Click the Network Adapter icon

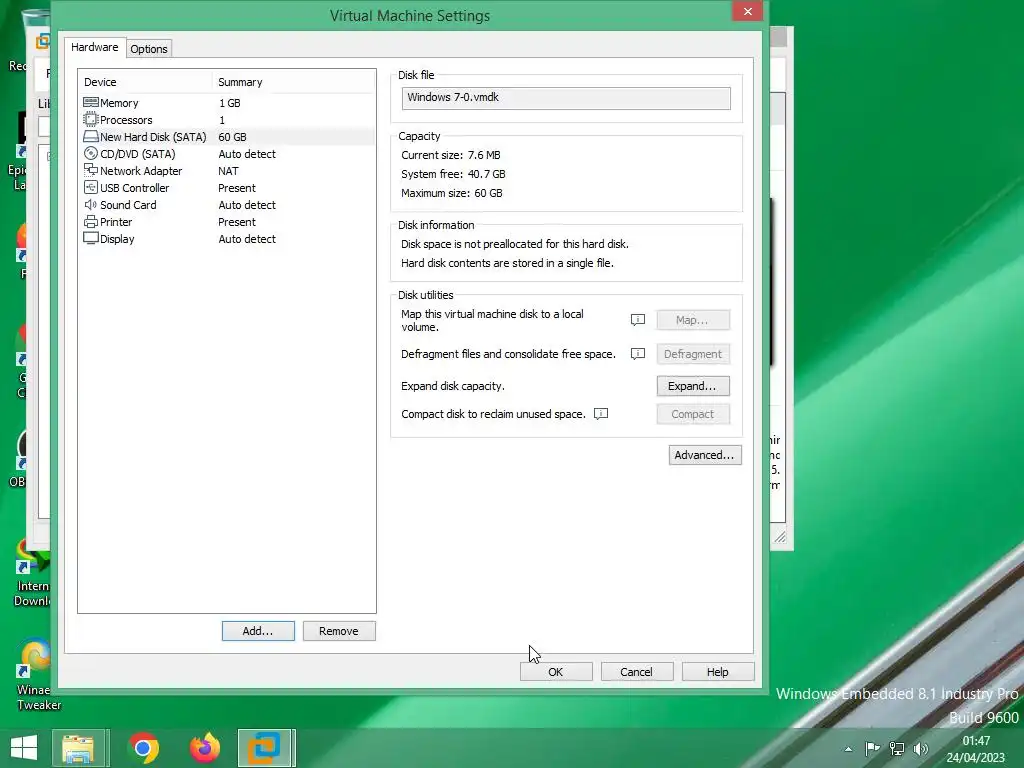[91, 170]
